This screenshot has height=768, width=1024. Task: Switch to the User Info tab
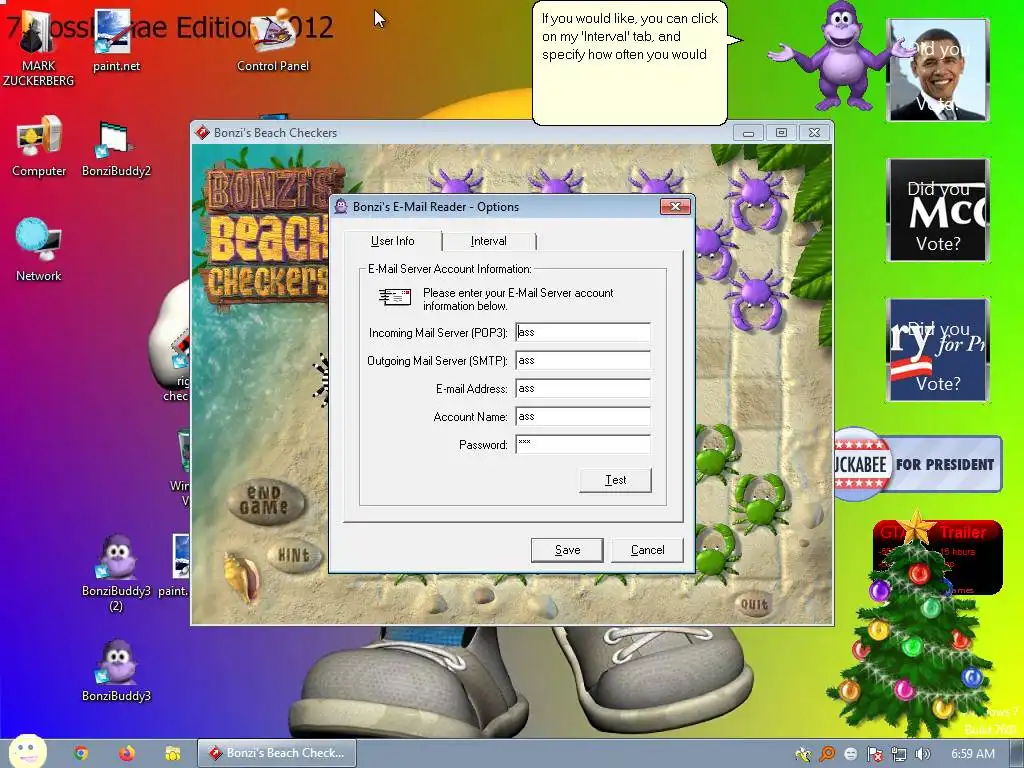point(392,241)
